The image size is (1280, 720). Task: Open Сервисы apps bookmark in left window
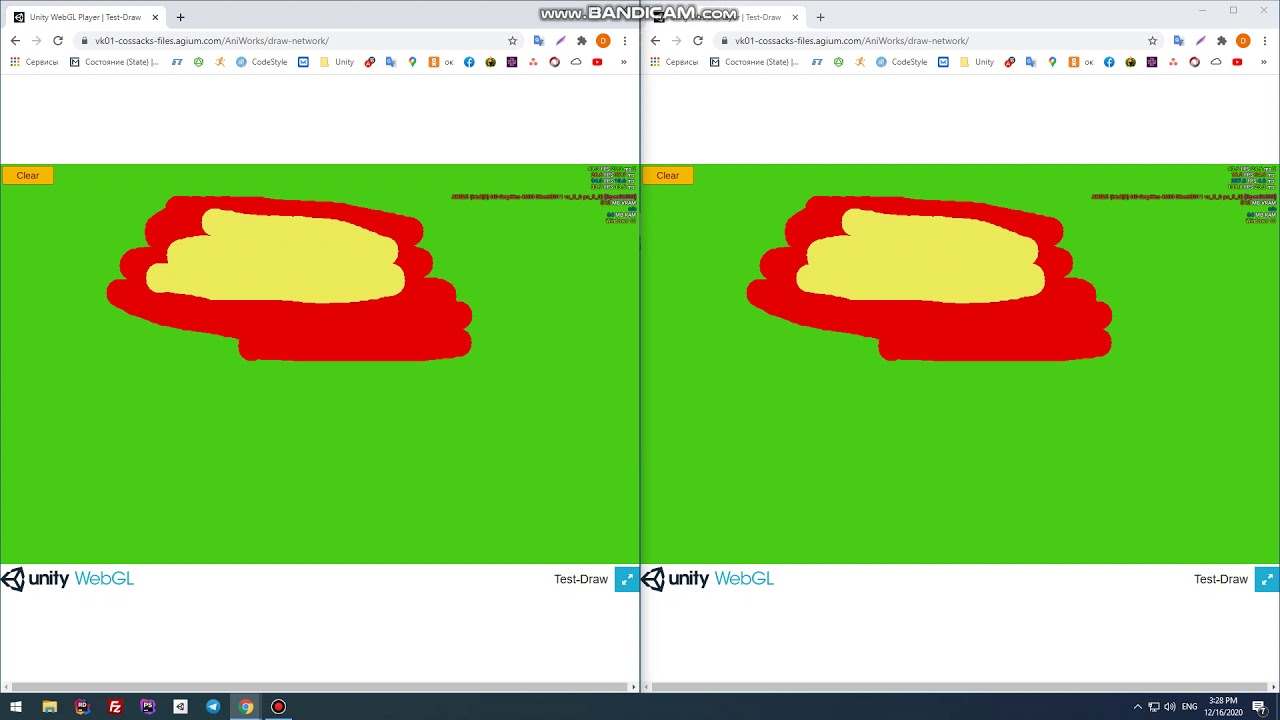(x=34, y=62)
